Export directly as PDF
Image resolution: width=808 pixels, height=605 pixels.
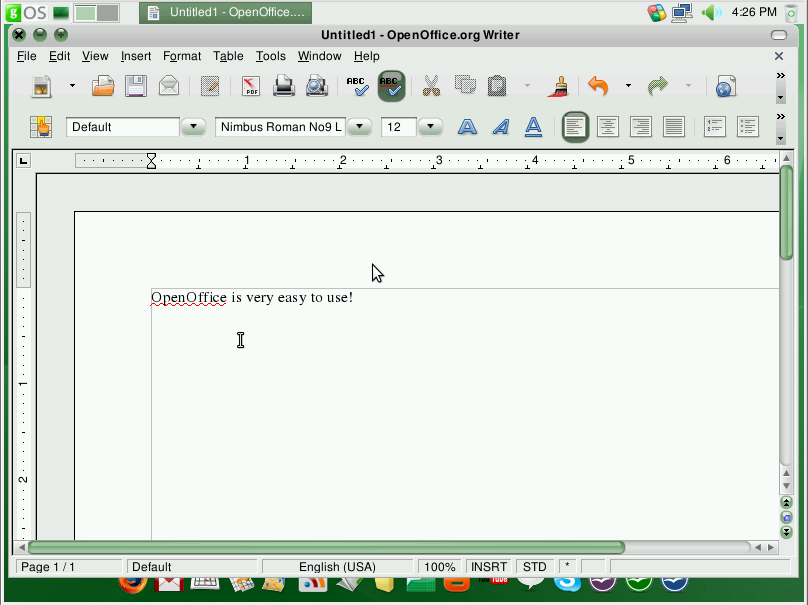pos(251,86)
